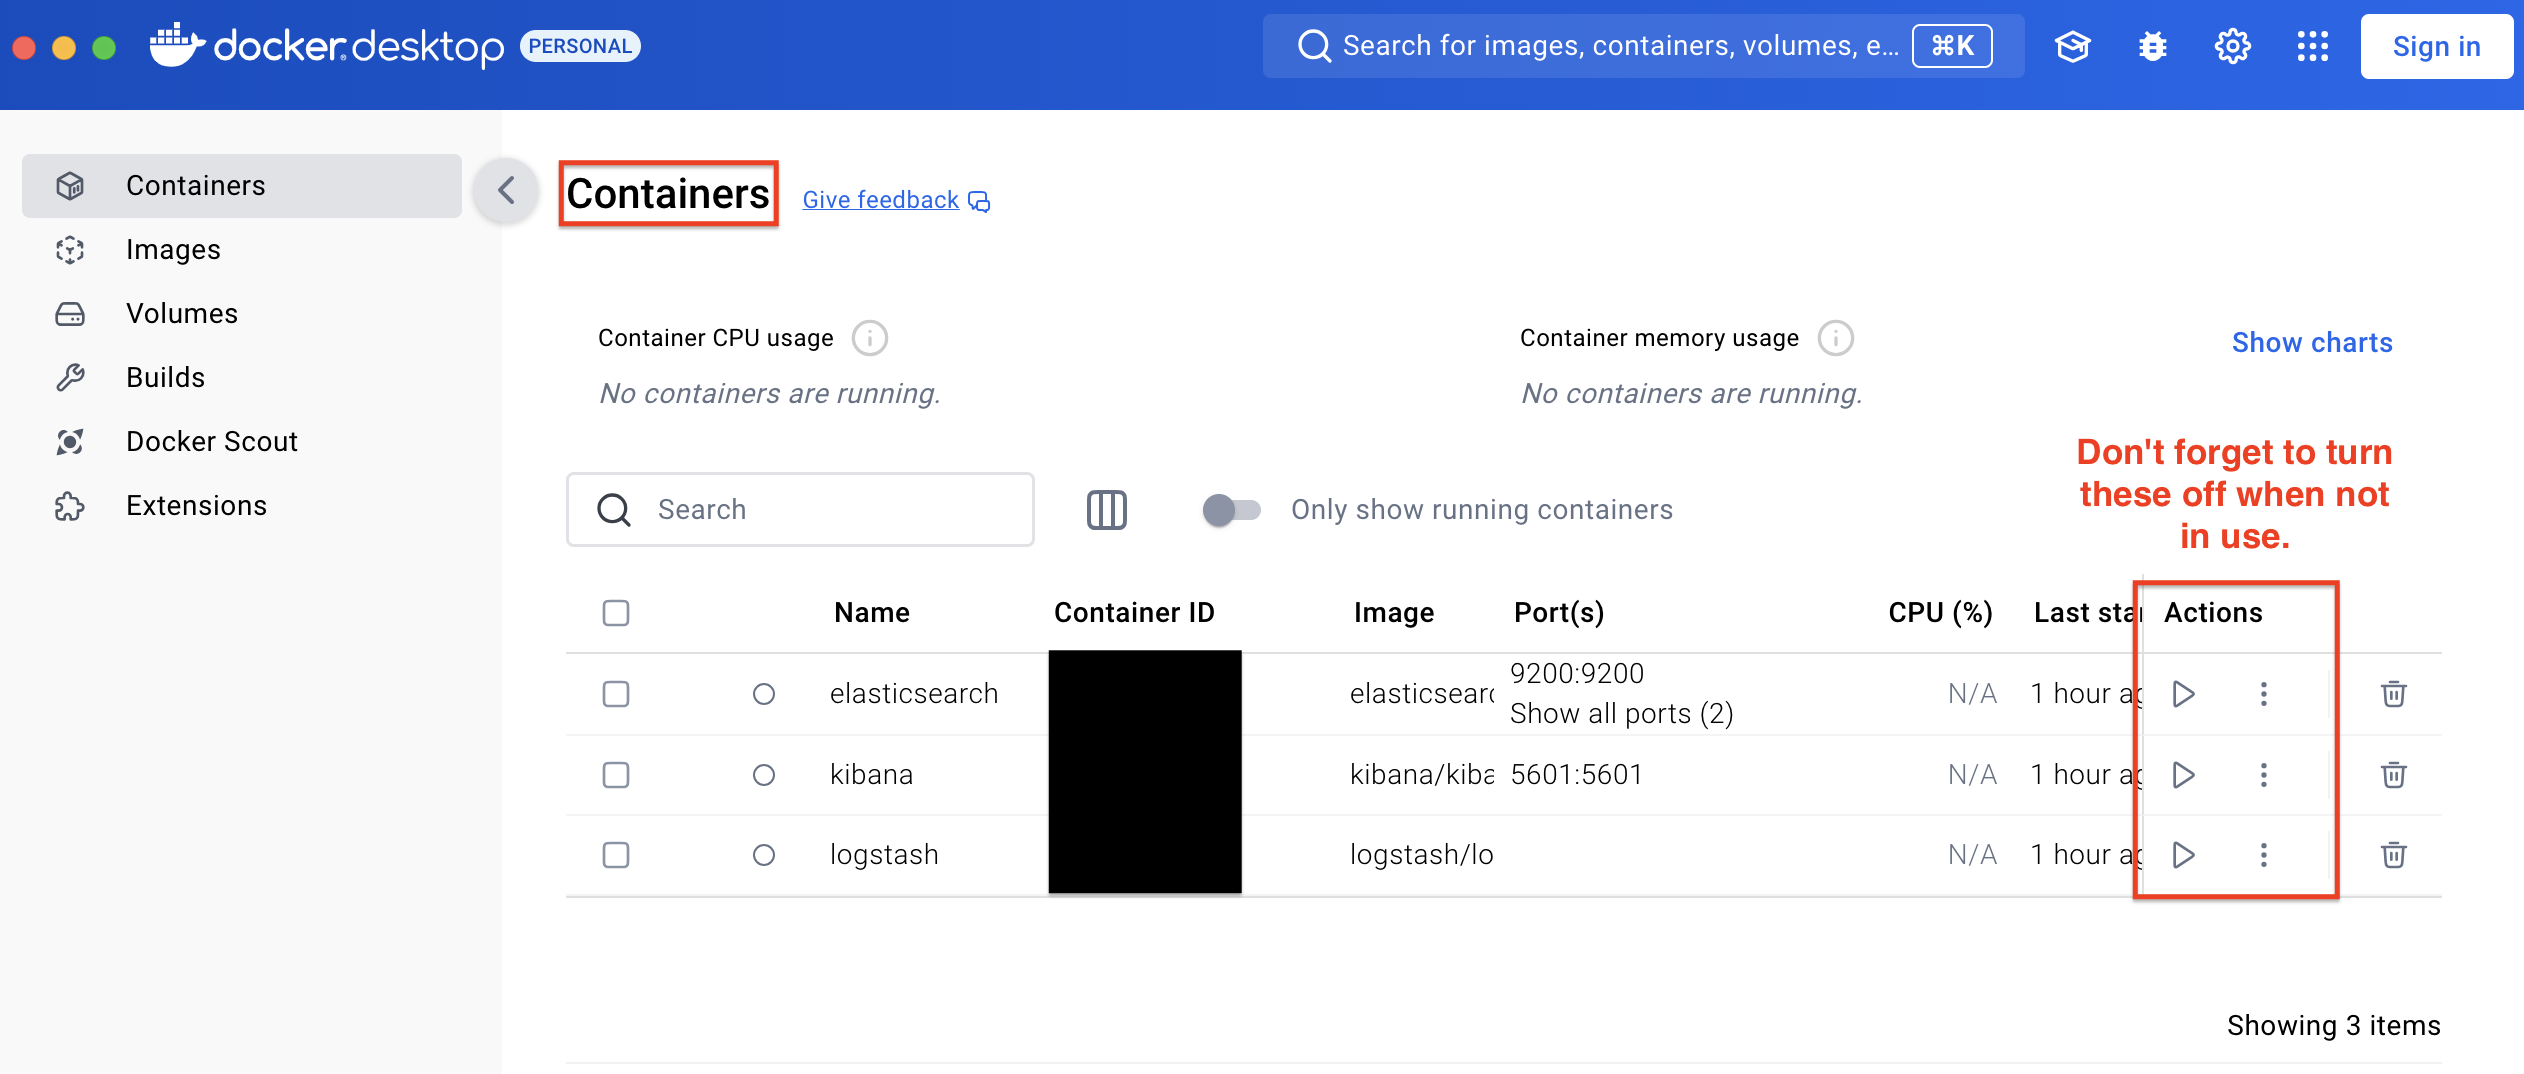Toggle the select-all containers checkbox
This screenshot has width=2524, height=1074.
(x=616, y=613)
